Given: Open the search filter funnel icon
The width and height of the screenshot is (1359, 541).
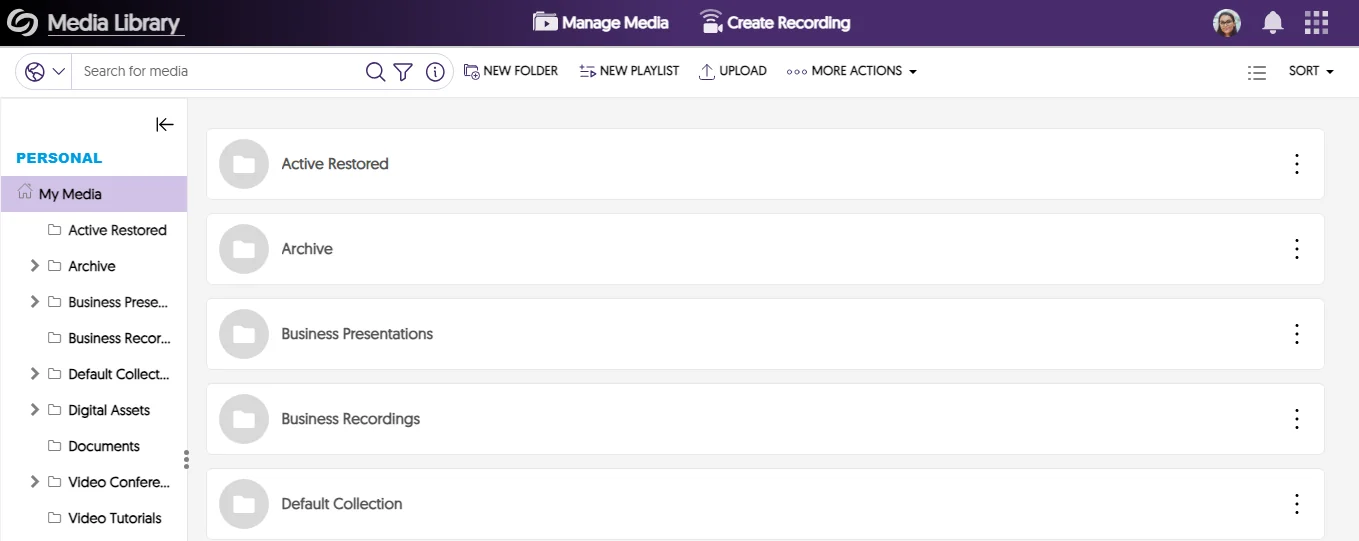Looking at the screenshot, I should (403, 71).
